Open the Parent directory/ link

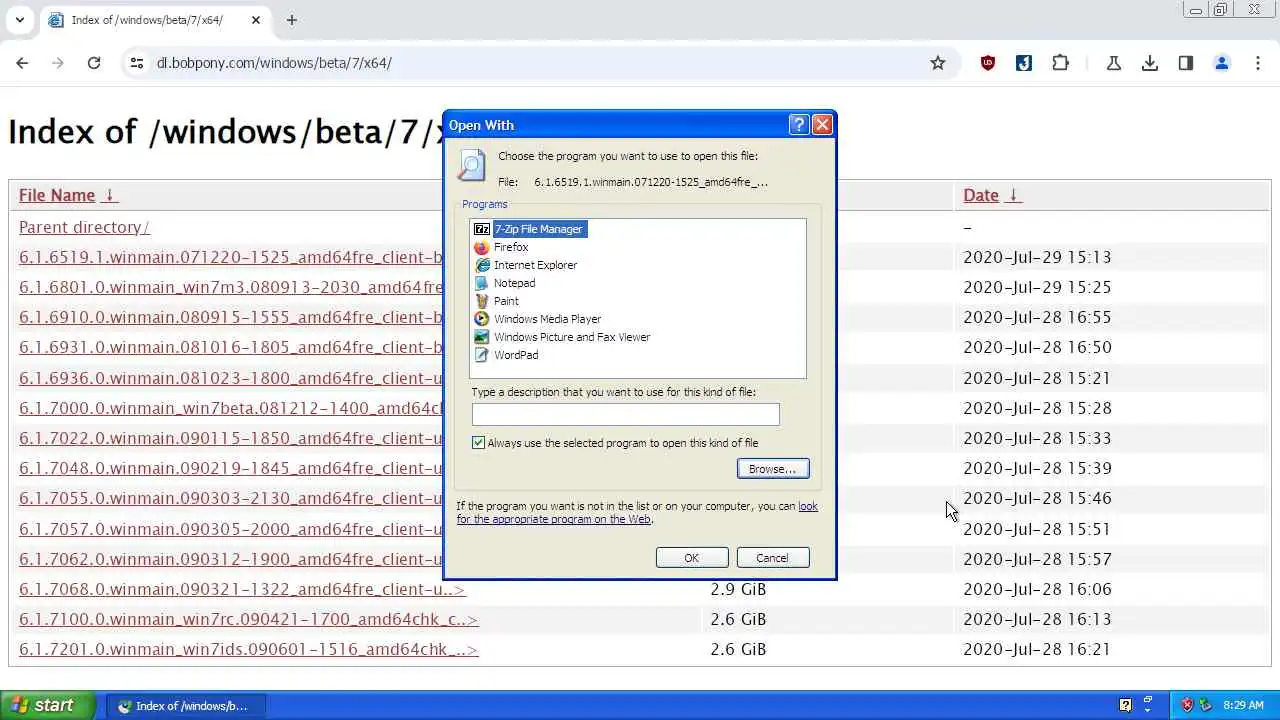click(x=84, y=227)
